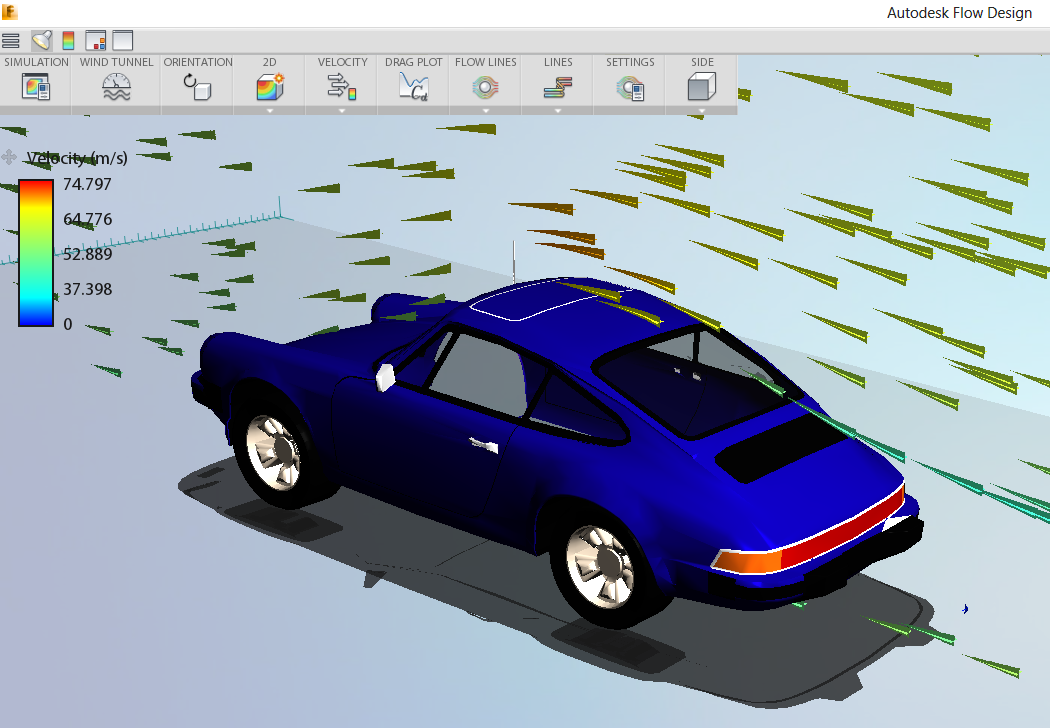Toggle the scene lighting lamp icon
Screen dimensions: 1050x728
pyautogui.click(x=41, y=40)
